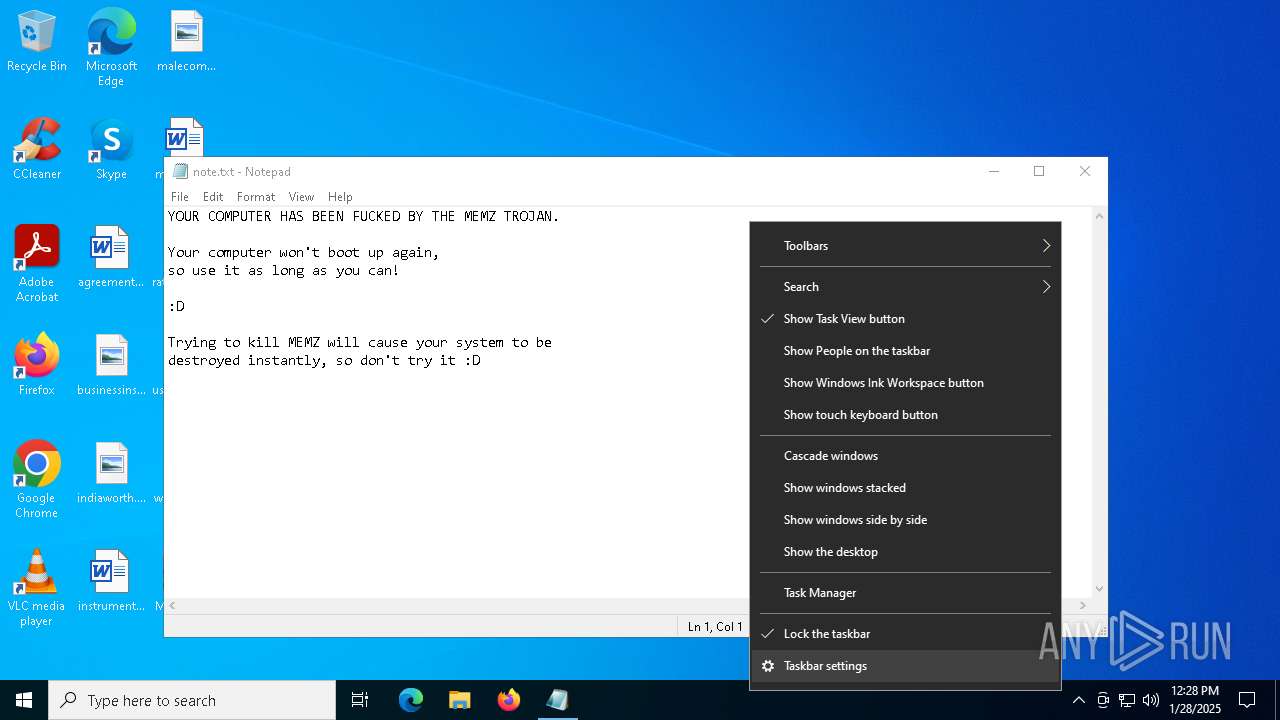Select the malecom image file on desktop

[186, 42]
